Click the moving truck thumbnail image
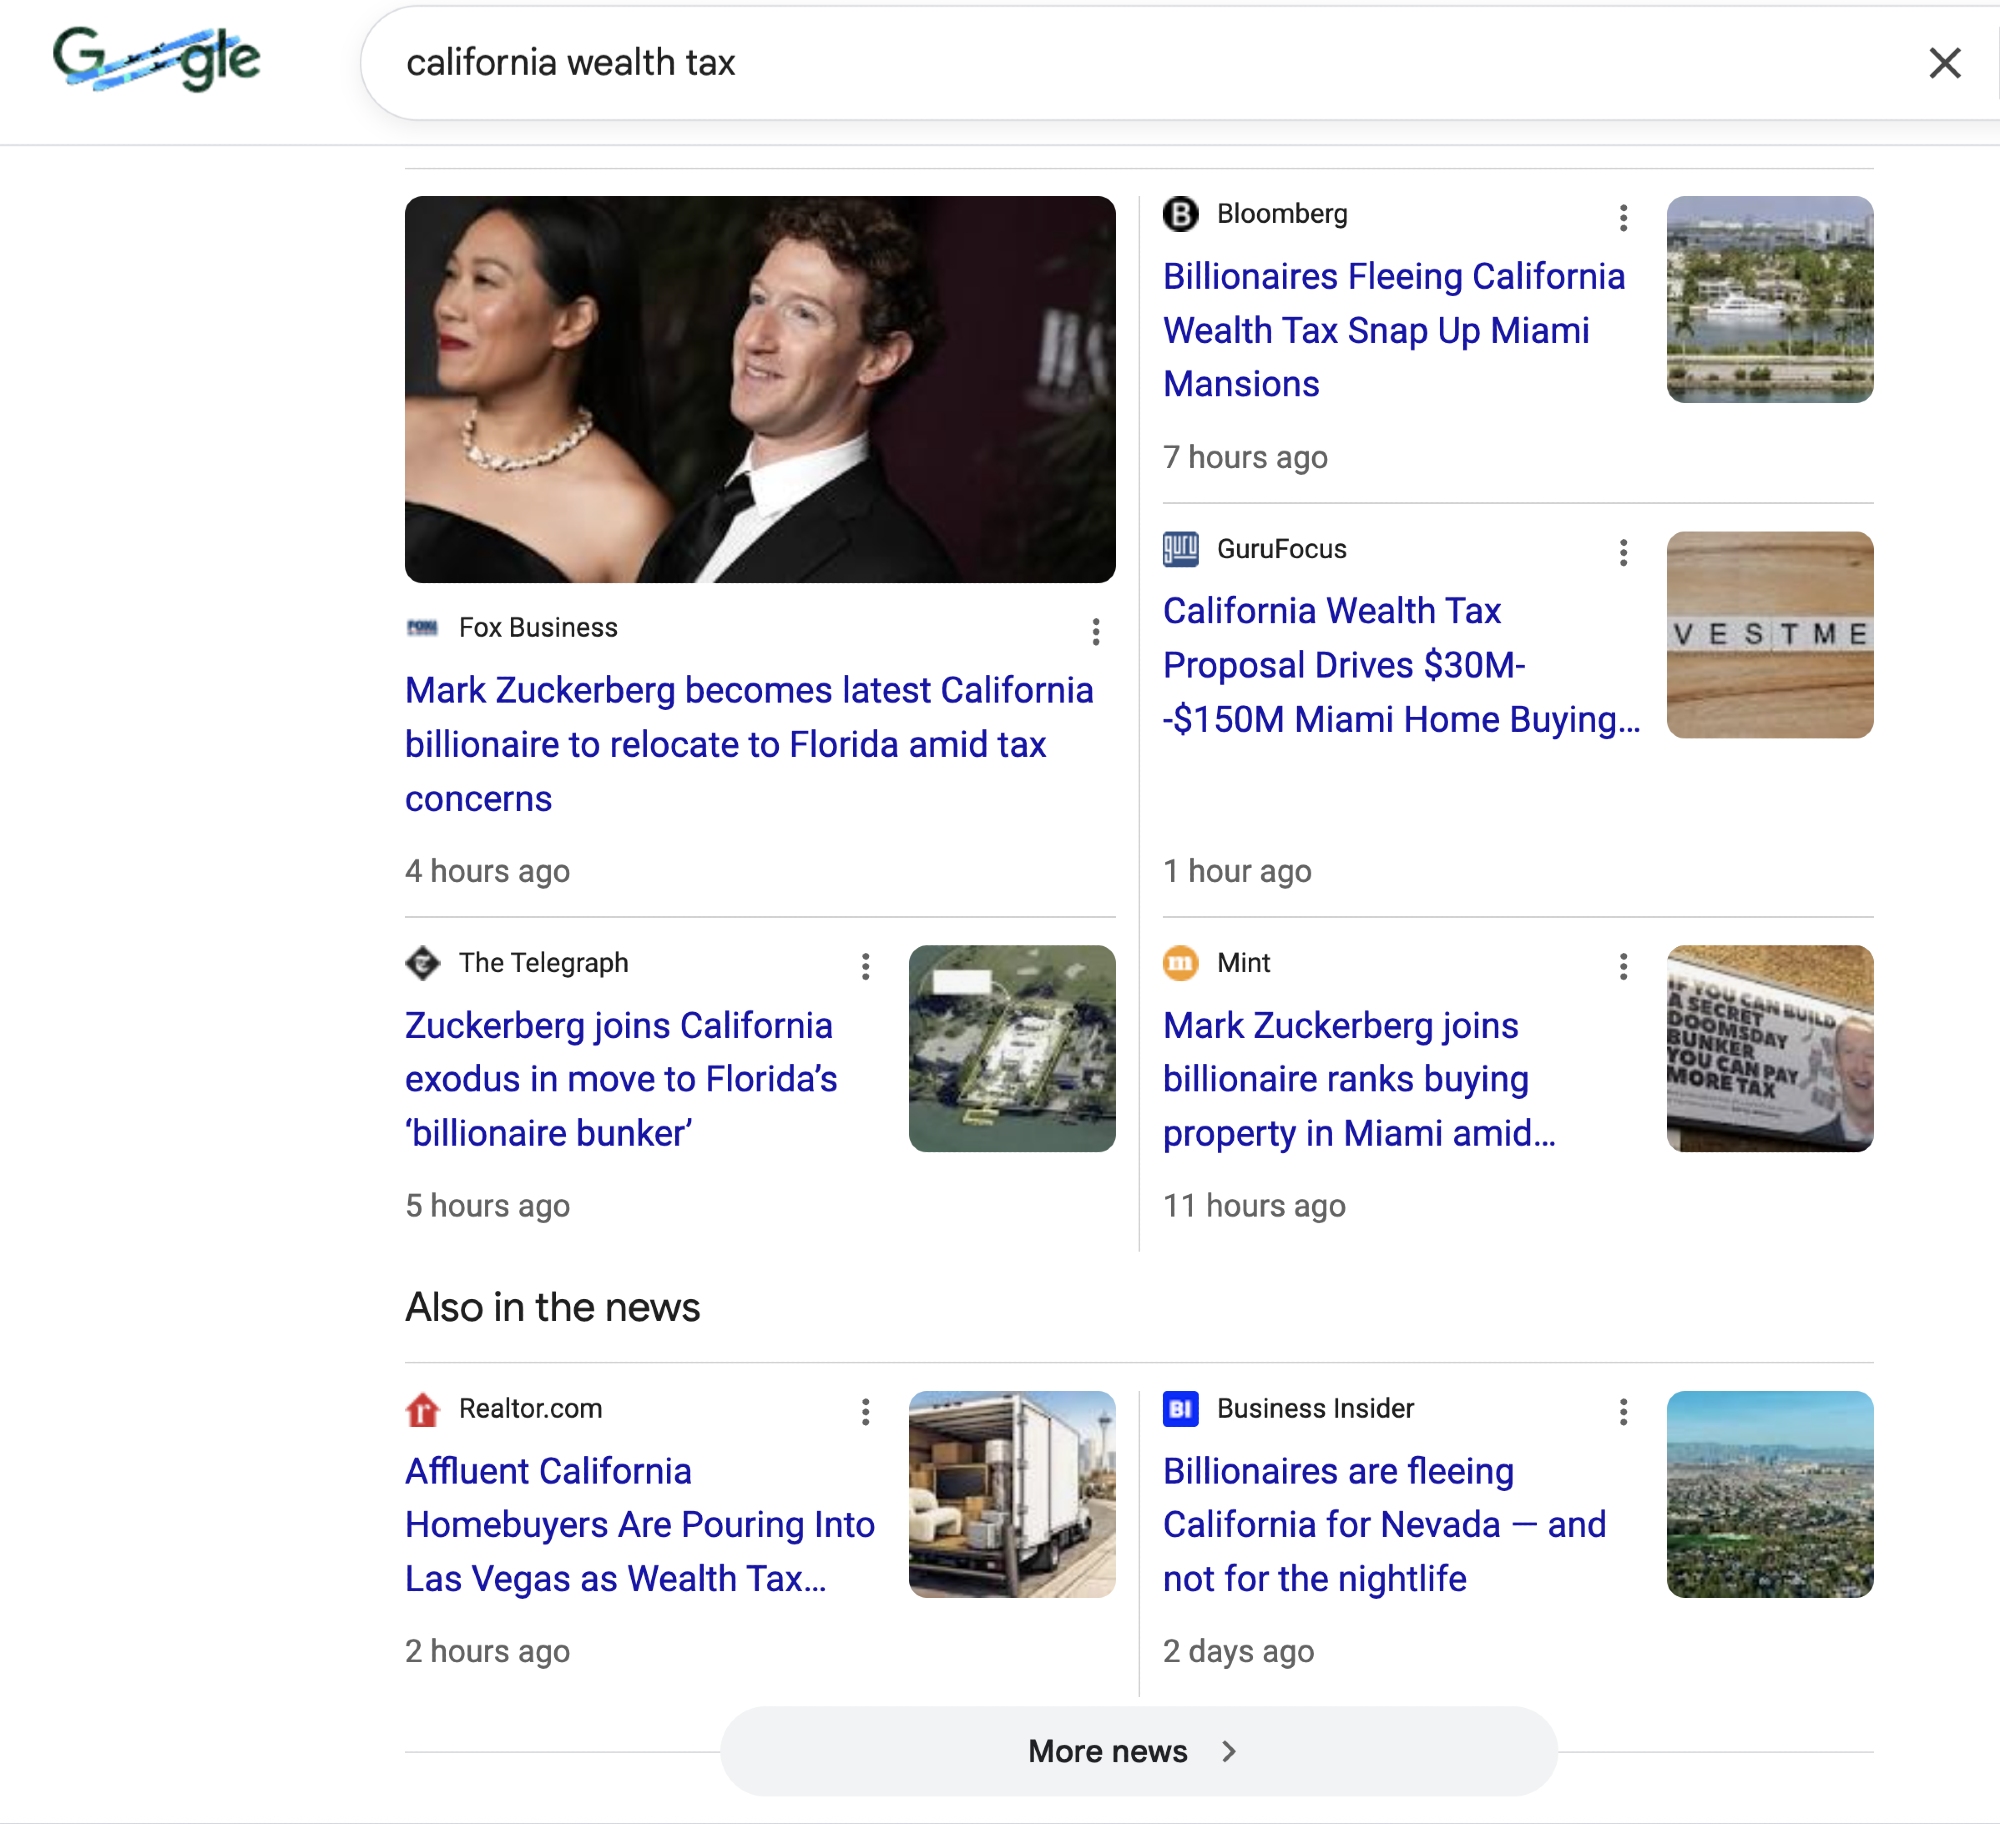This screenshot has width=2000, height=1824. point(1011,1494)
